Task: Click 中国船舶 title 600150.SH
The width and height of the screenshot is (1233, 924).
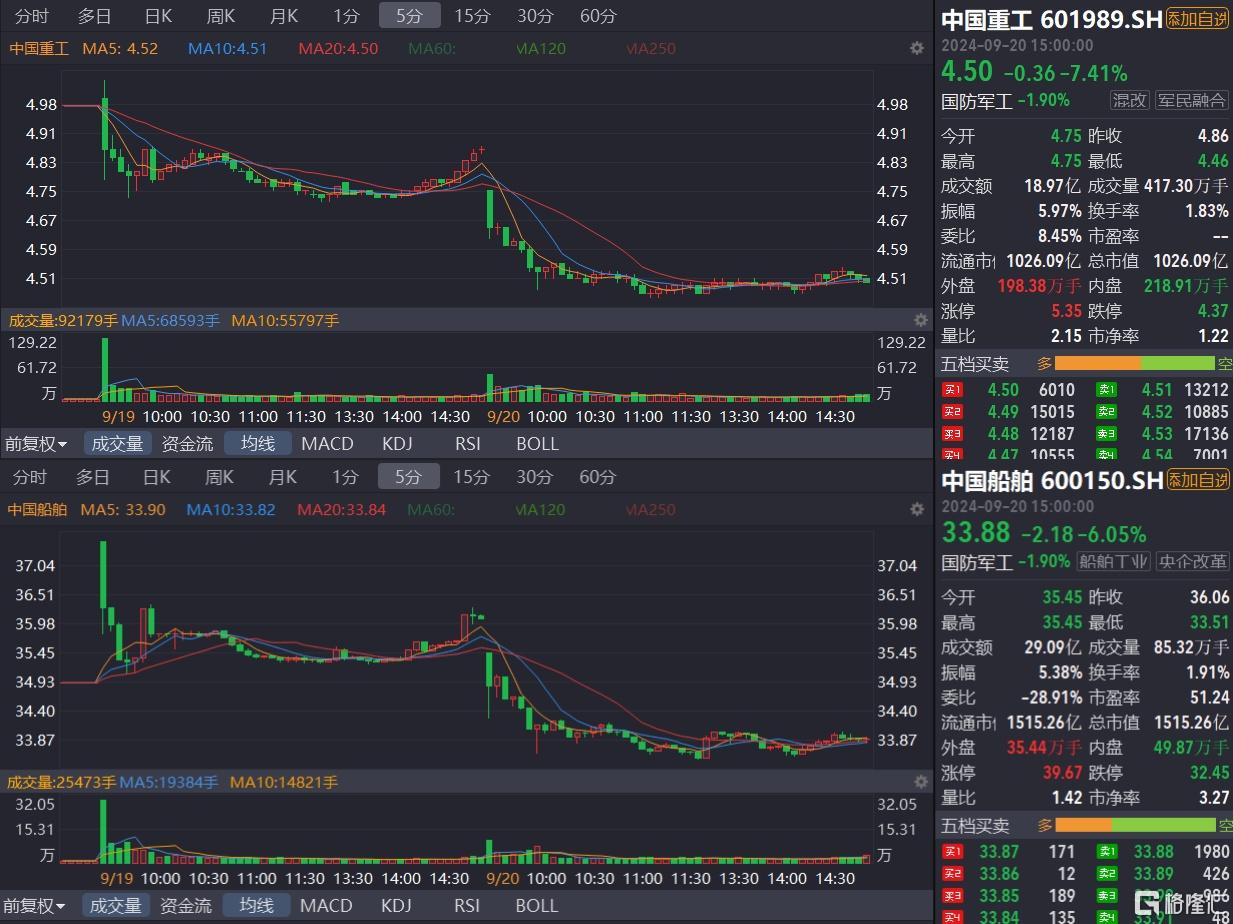Action: tap(1052, 481)
